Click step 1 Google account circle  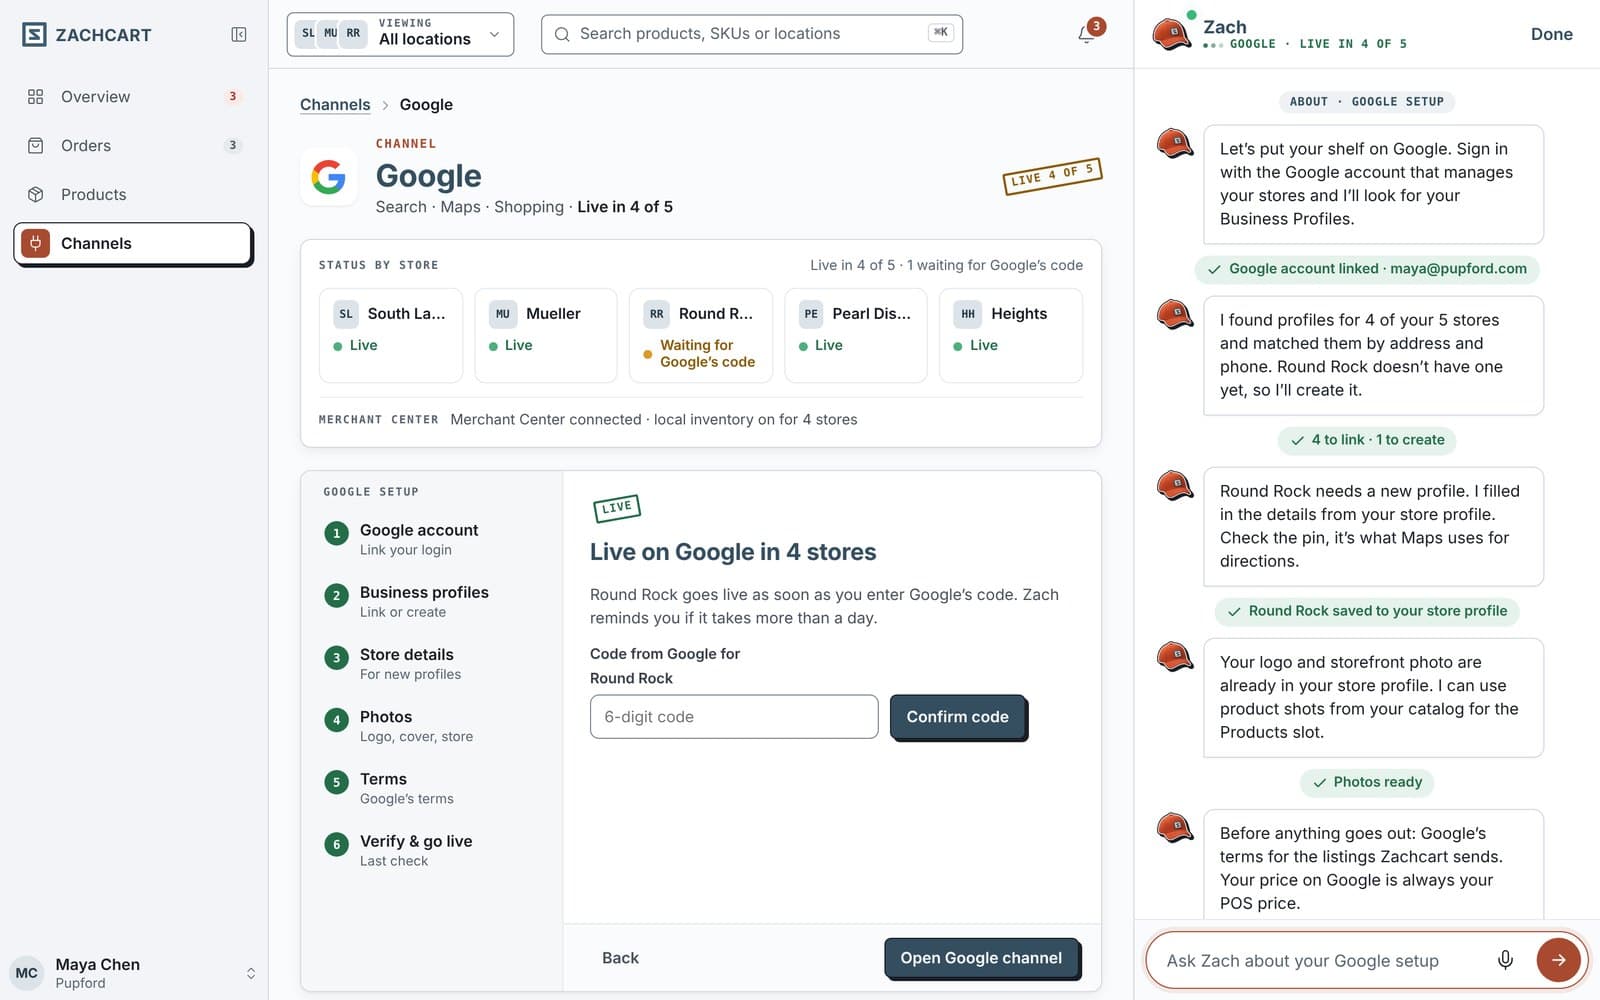(x=337, y=533)
